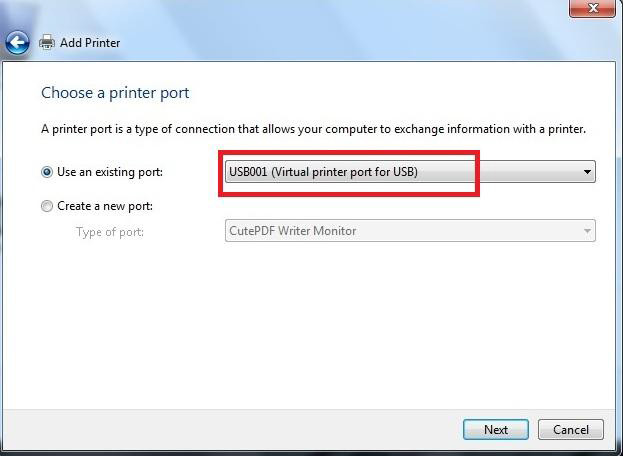Viewport: 623px width, 456px height.
Task: Click the arrow on the Type of port dropdown
Action: click(x=587, y=231)
